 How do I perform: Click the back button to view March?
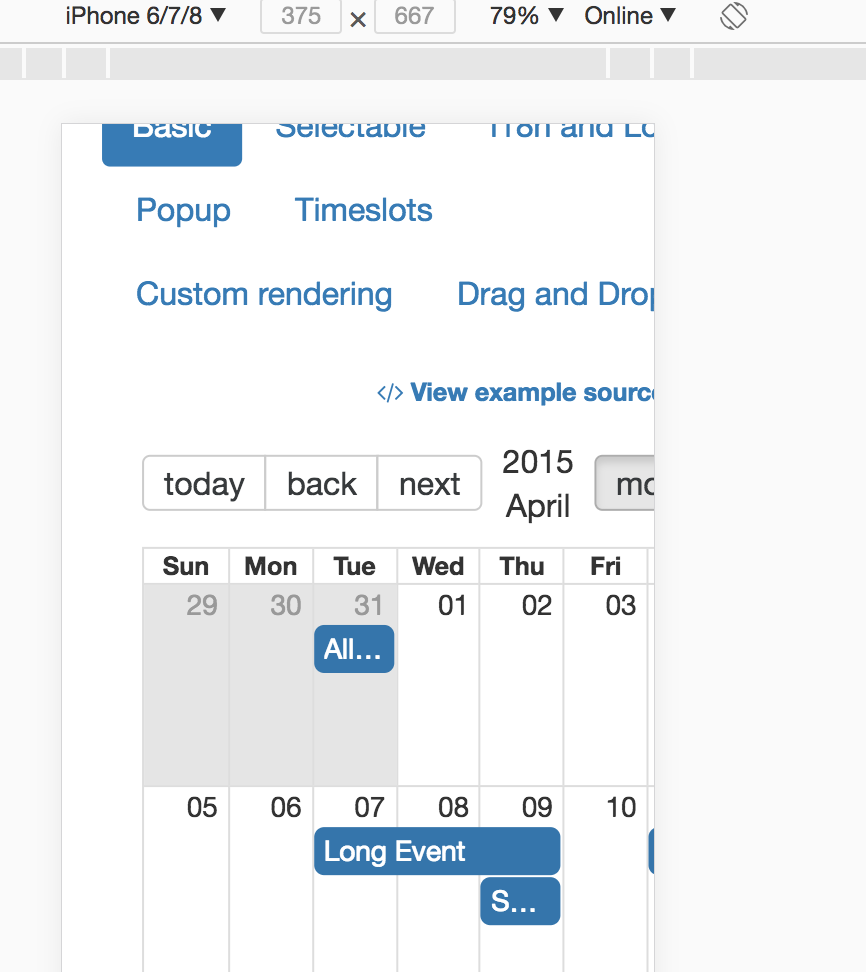click(x=321, y=483)
